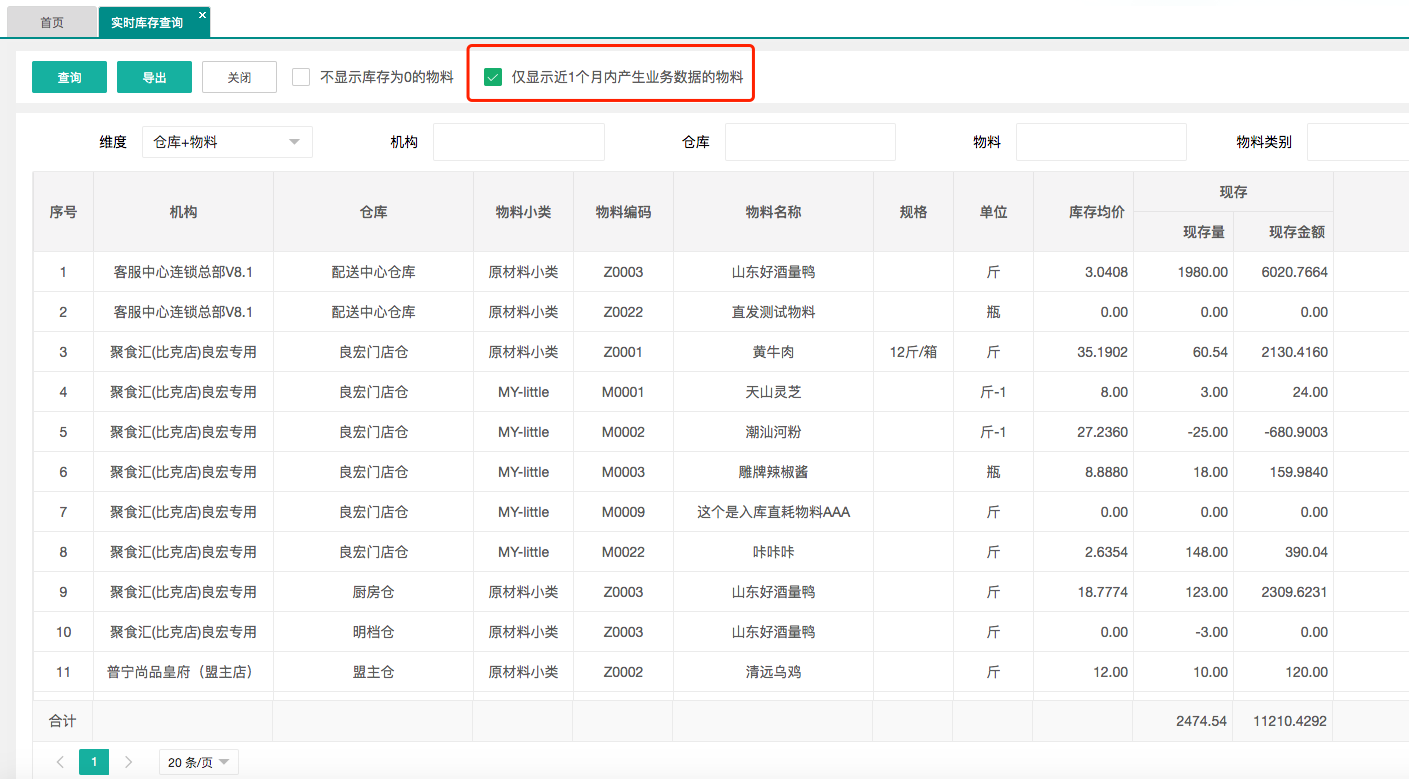Go to next page arrow
This screenshot has height=779, width=1409.
[x=128, y=762]
